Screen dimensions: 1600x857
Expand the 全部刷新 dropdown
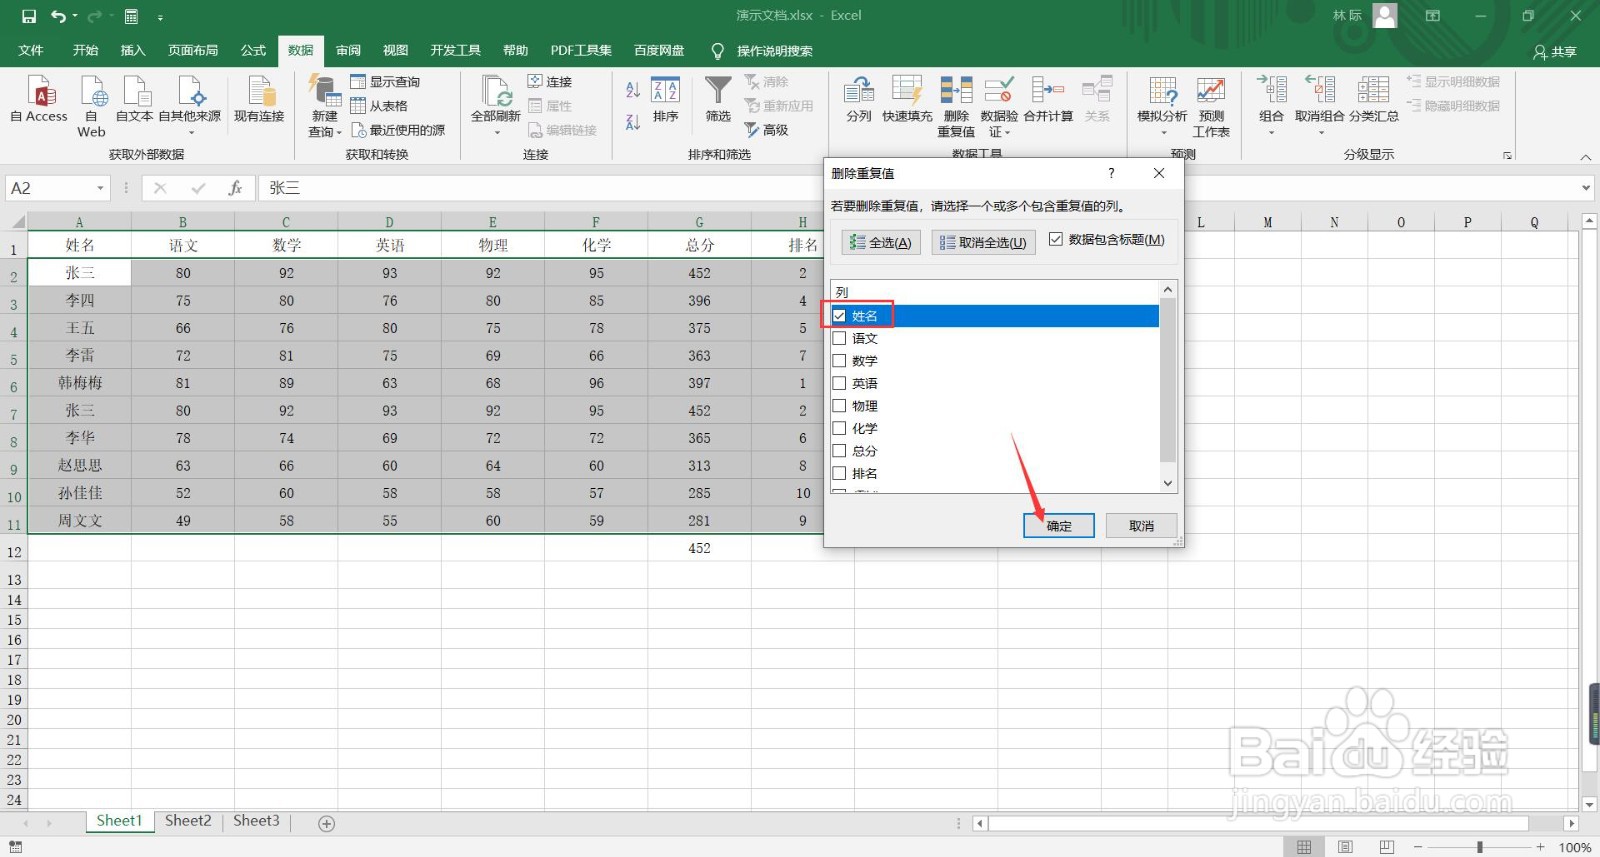[x=496, y=132]
